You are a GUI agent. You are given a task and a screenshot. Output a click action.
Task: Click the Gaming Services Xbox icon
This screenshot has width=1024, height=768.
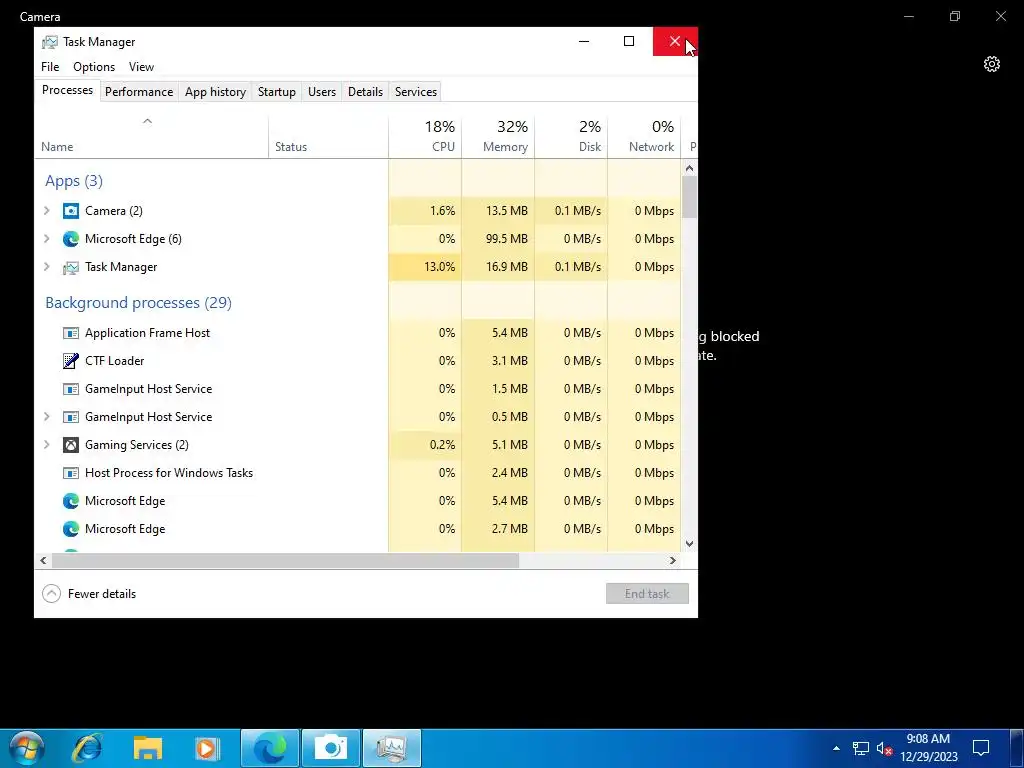[x=71, y=445]
